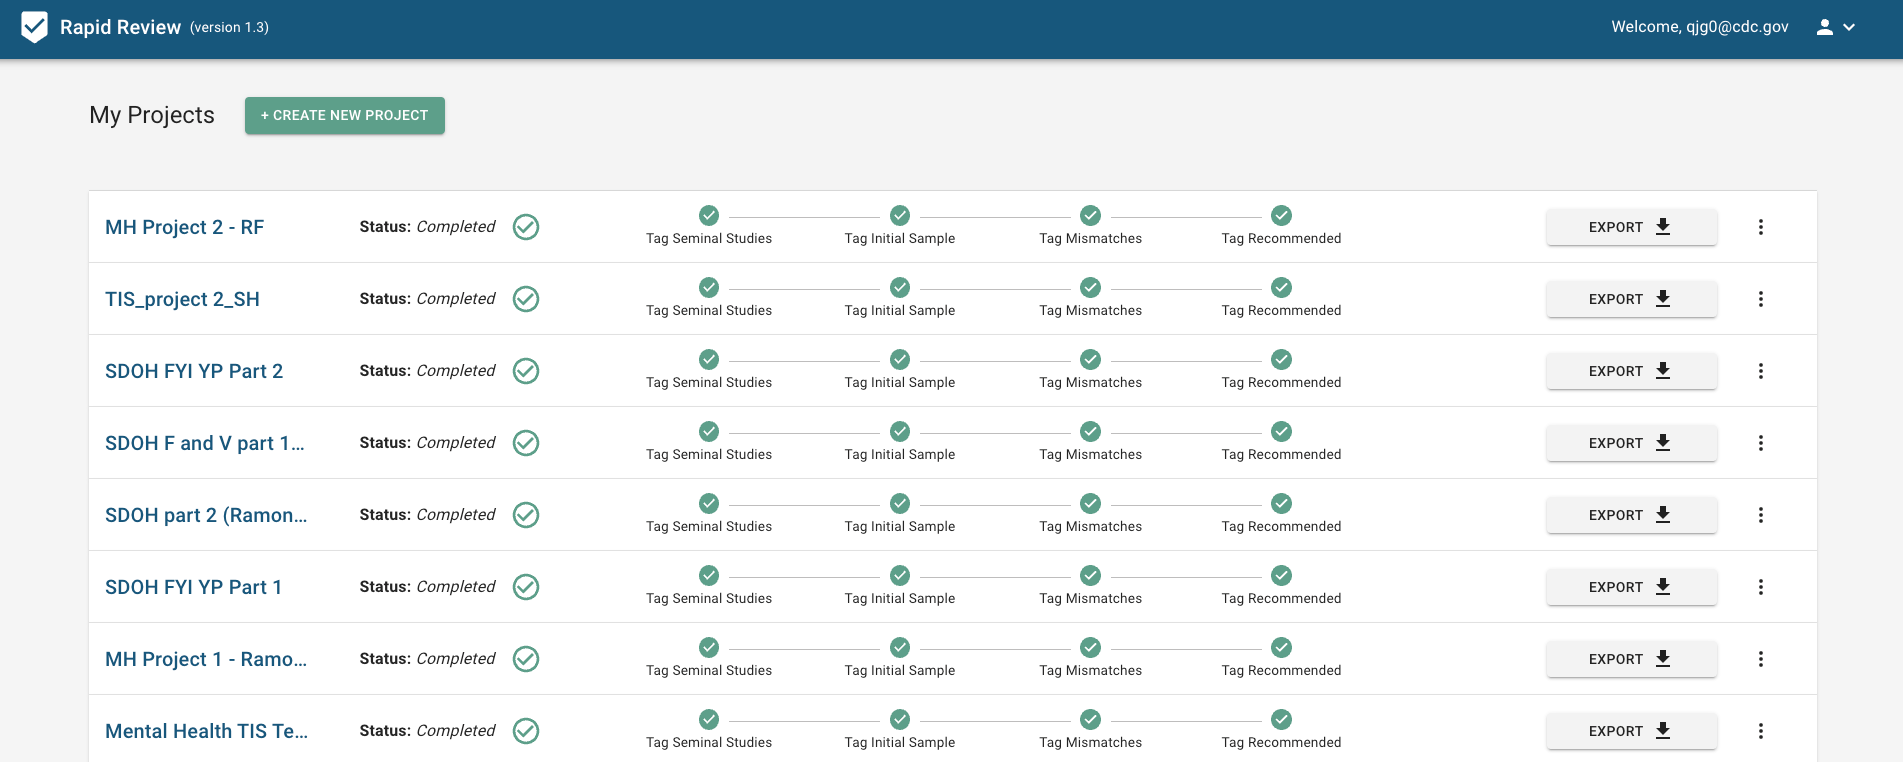Select Tag Initial Sample step of SDOH FYI YP Part 2

[x=900, y=370]
